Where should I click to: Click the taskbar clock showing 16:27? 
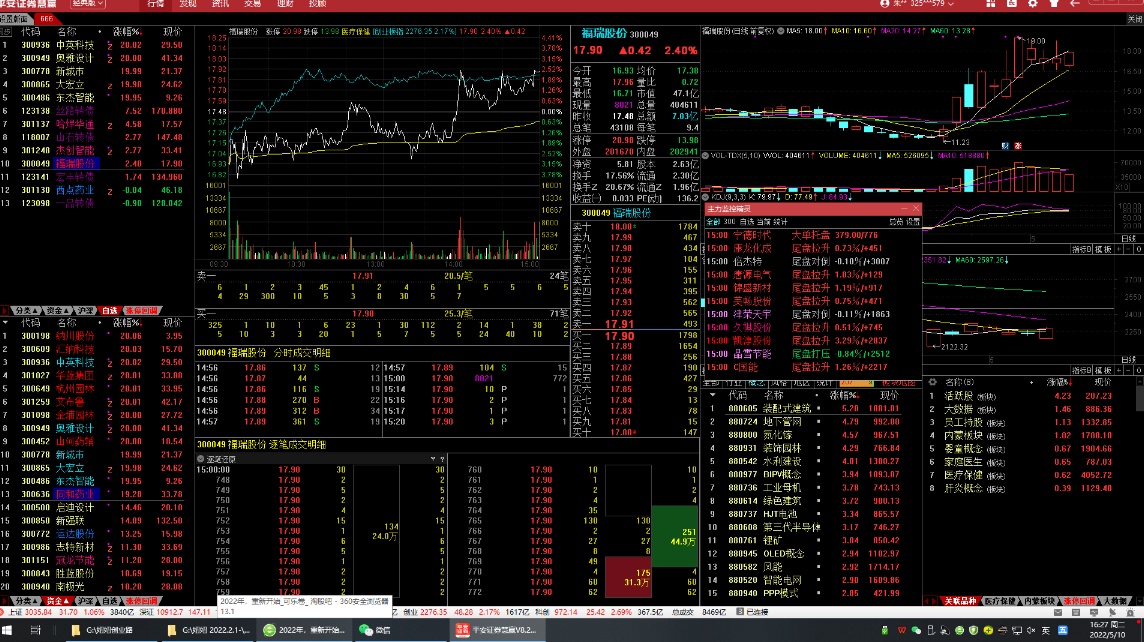pos(1108,630)
